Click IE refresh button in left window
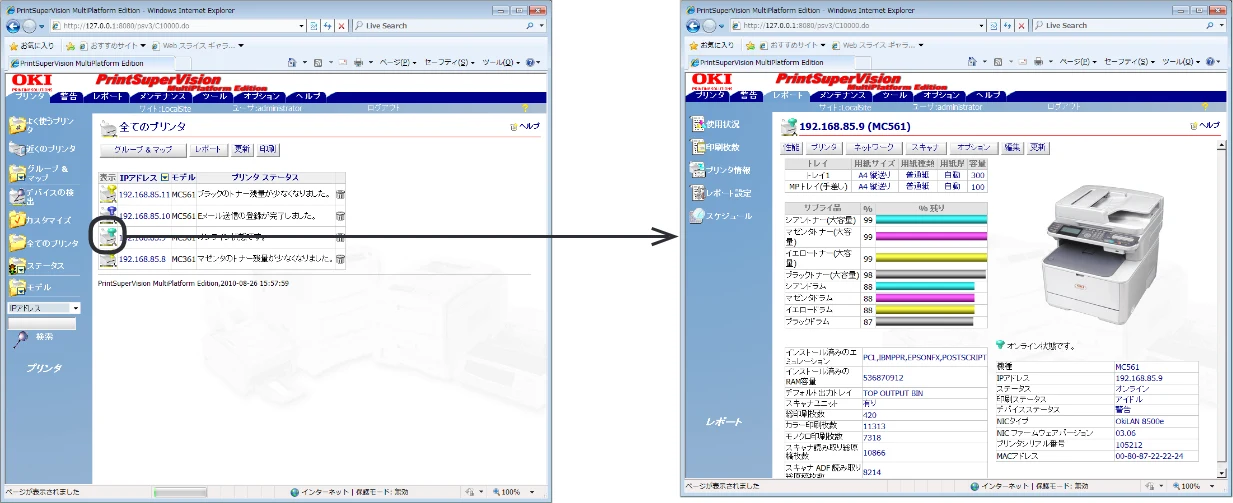 328,25
